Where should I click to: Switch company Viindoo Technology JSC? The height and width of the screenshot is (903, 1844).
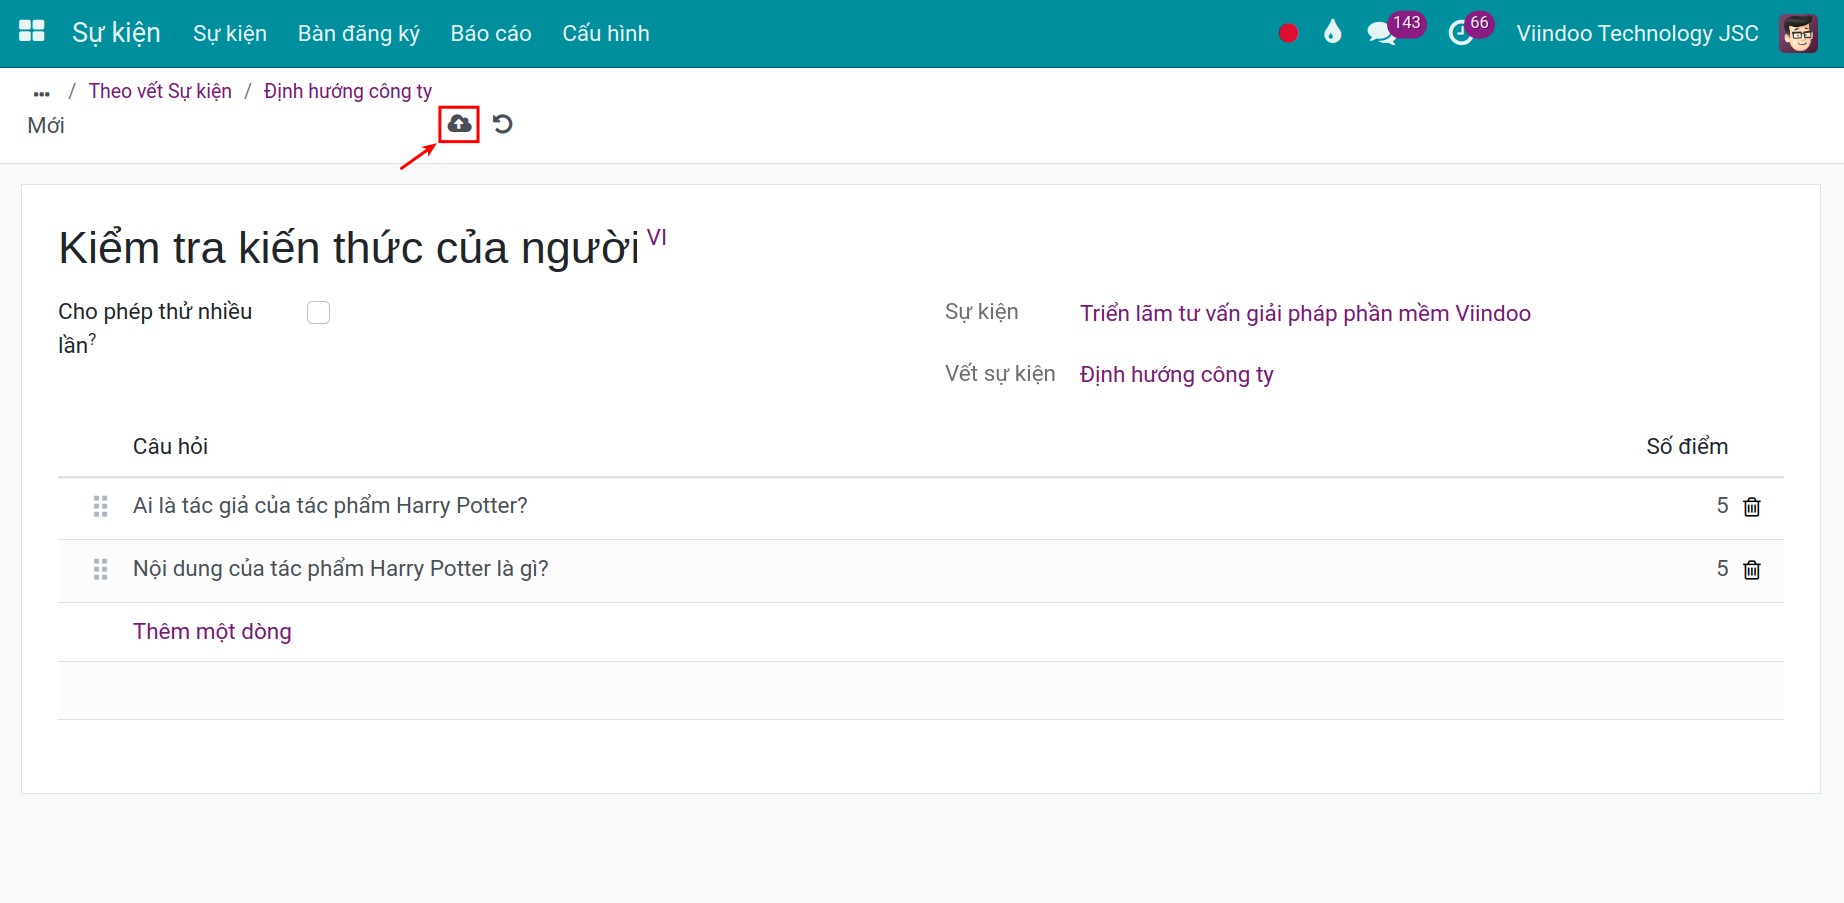(x=1637, y=33)
